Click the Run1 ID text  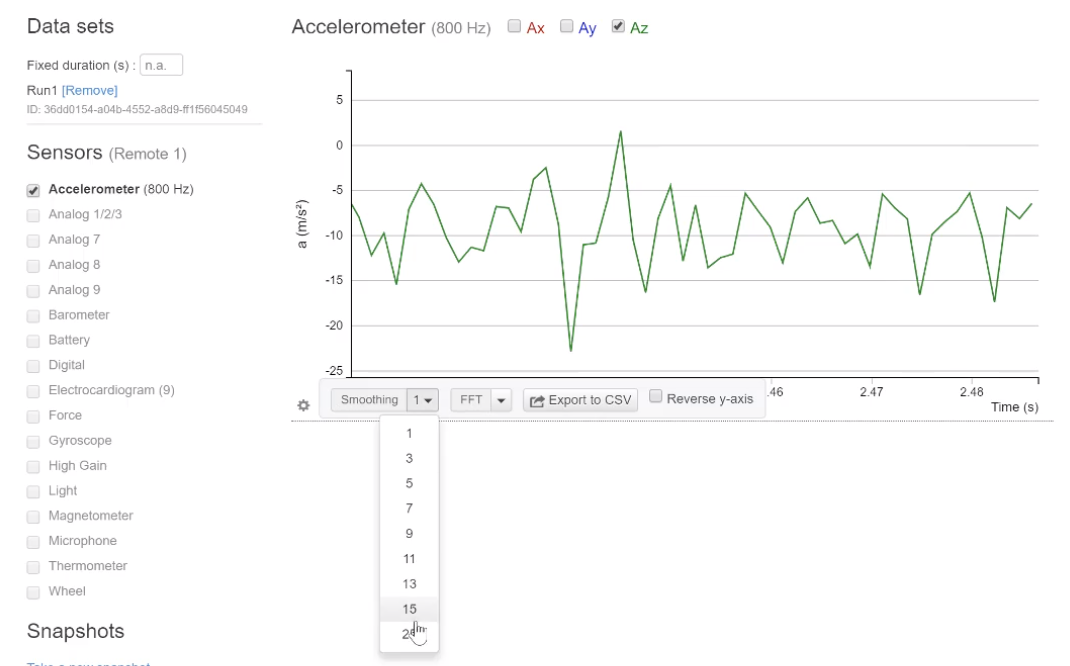(x=137, y=109)
